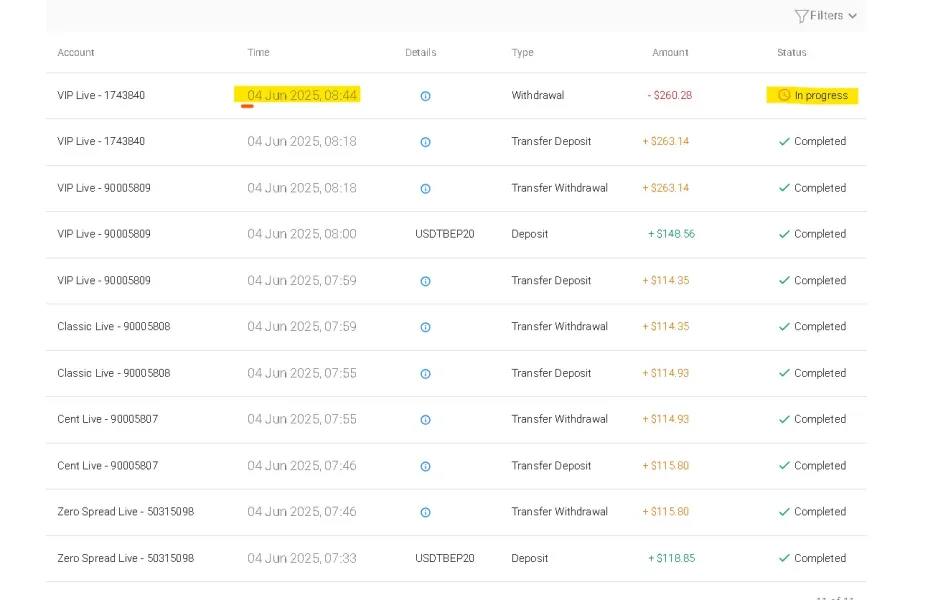The image size is (938, 600).
Task: Open info icon for Classic Live Transfer Deposit
Action: tap(425, 374)
